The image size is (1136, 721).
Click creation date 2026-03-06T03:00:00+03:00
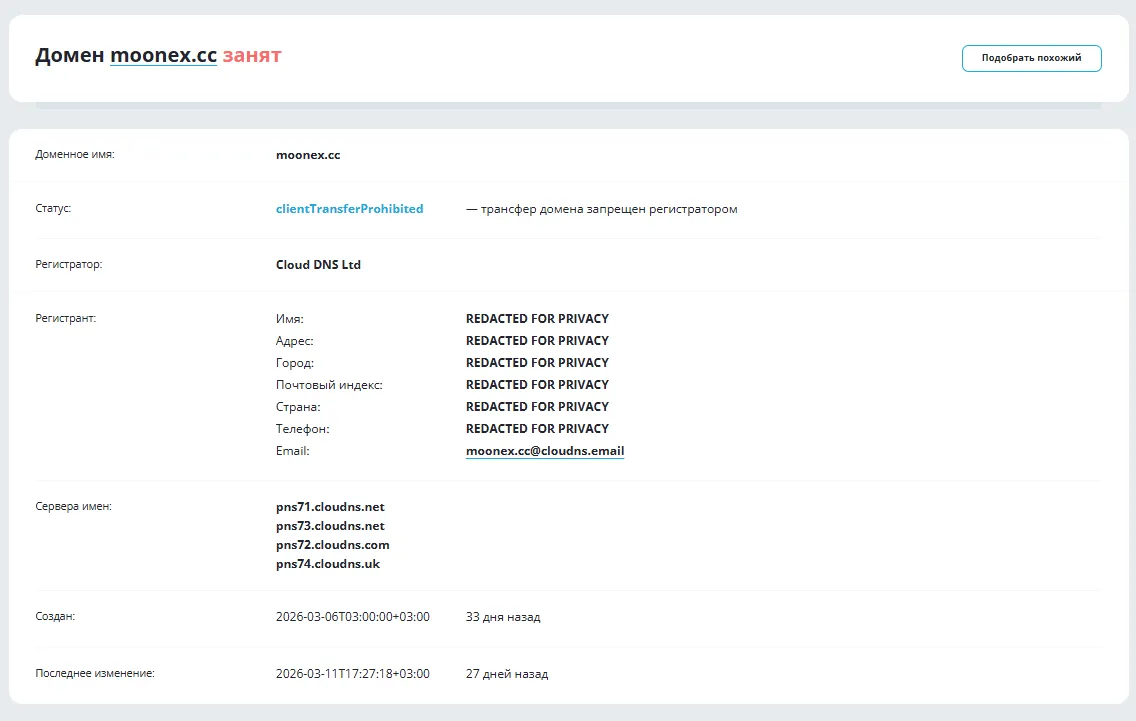tap(353, 617)
